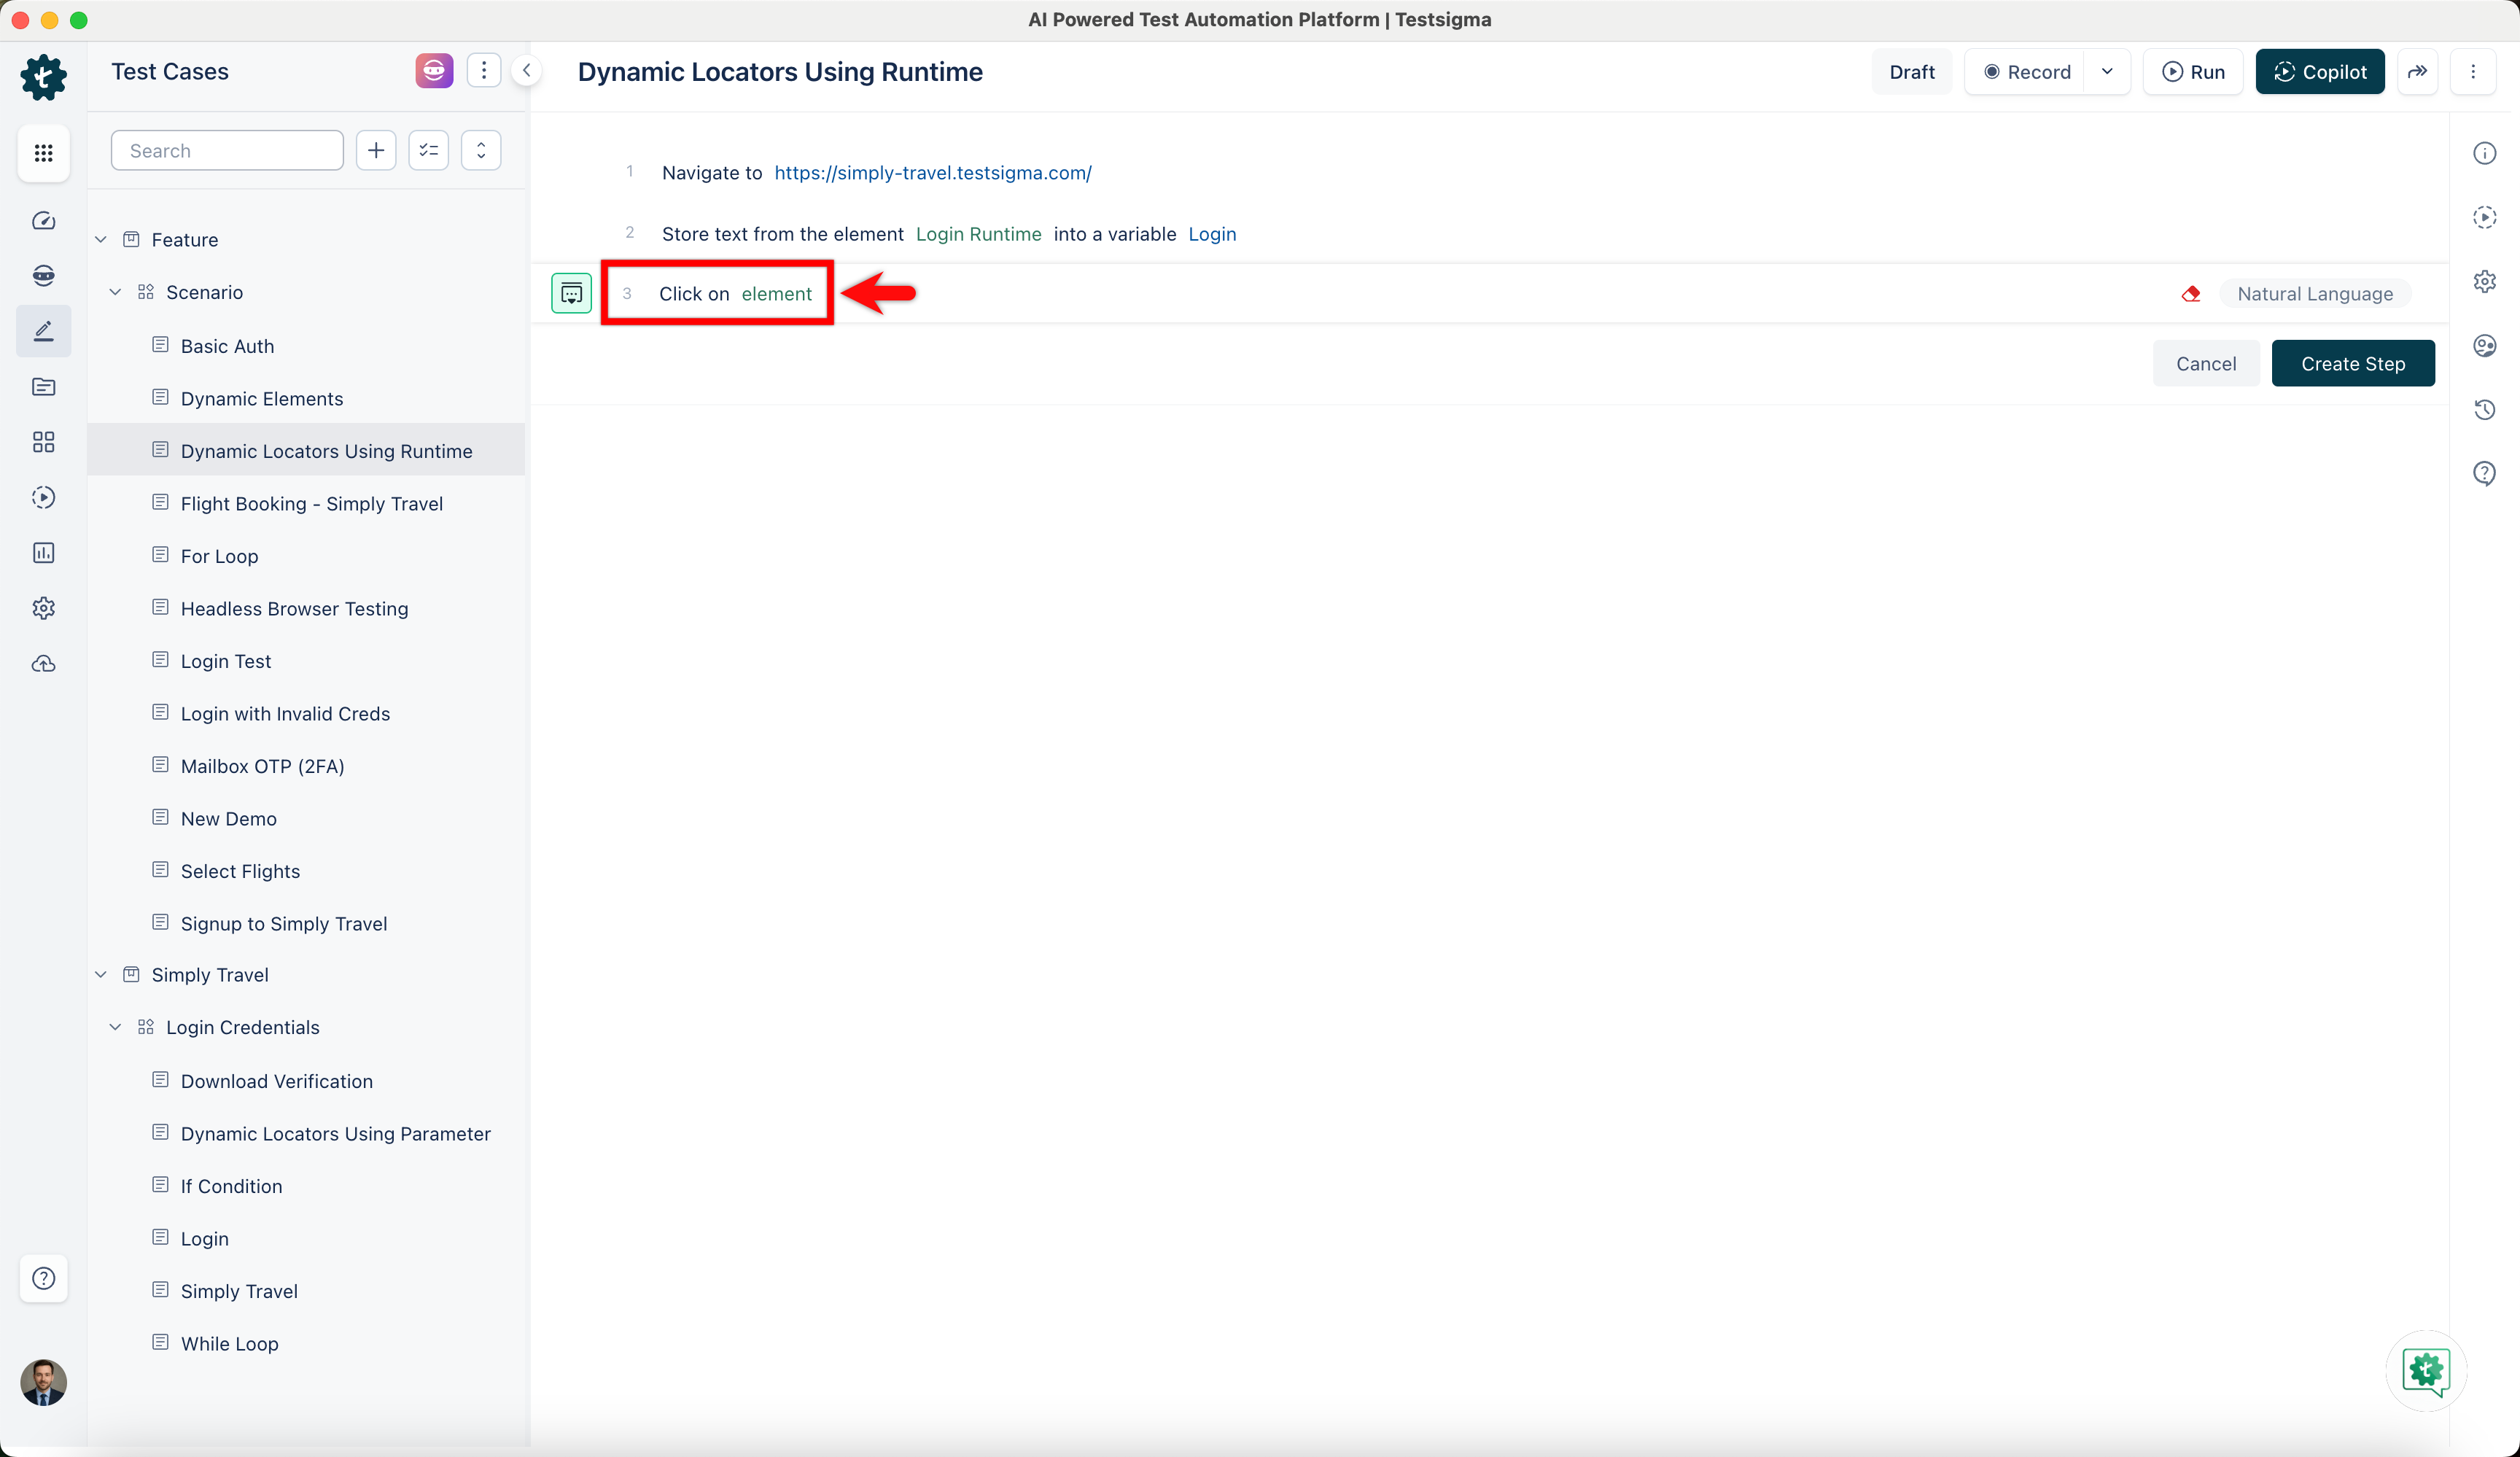This screenshot has height=1457, width=2520.
Task: Click the checklist select icon near search
Action: click(429, 150)
